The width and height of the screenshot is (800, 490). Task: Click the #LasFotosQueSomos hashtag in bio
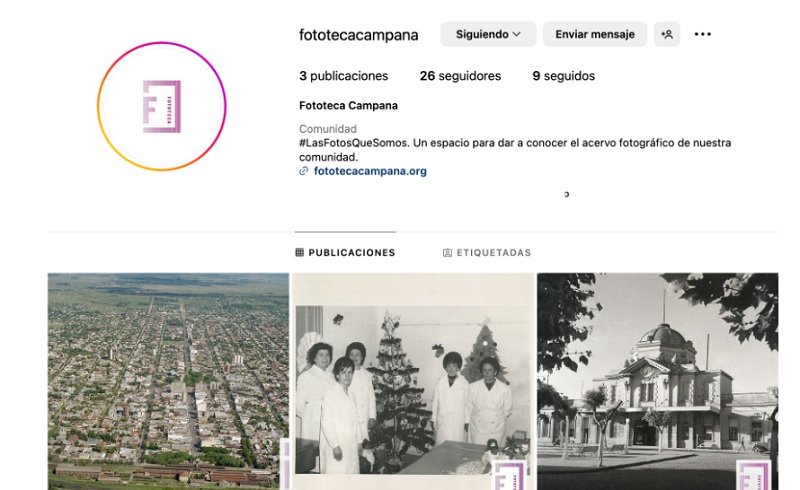[354, 143]
